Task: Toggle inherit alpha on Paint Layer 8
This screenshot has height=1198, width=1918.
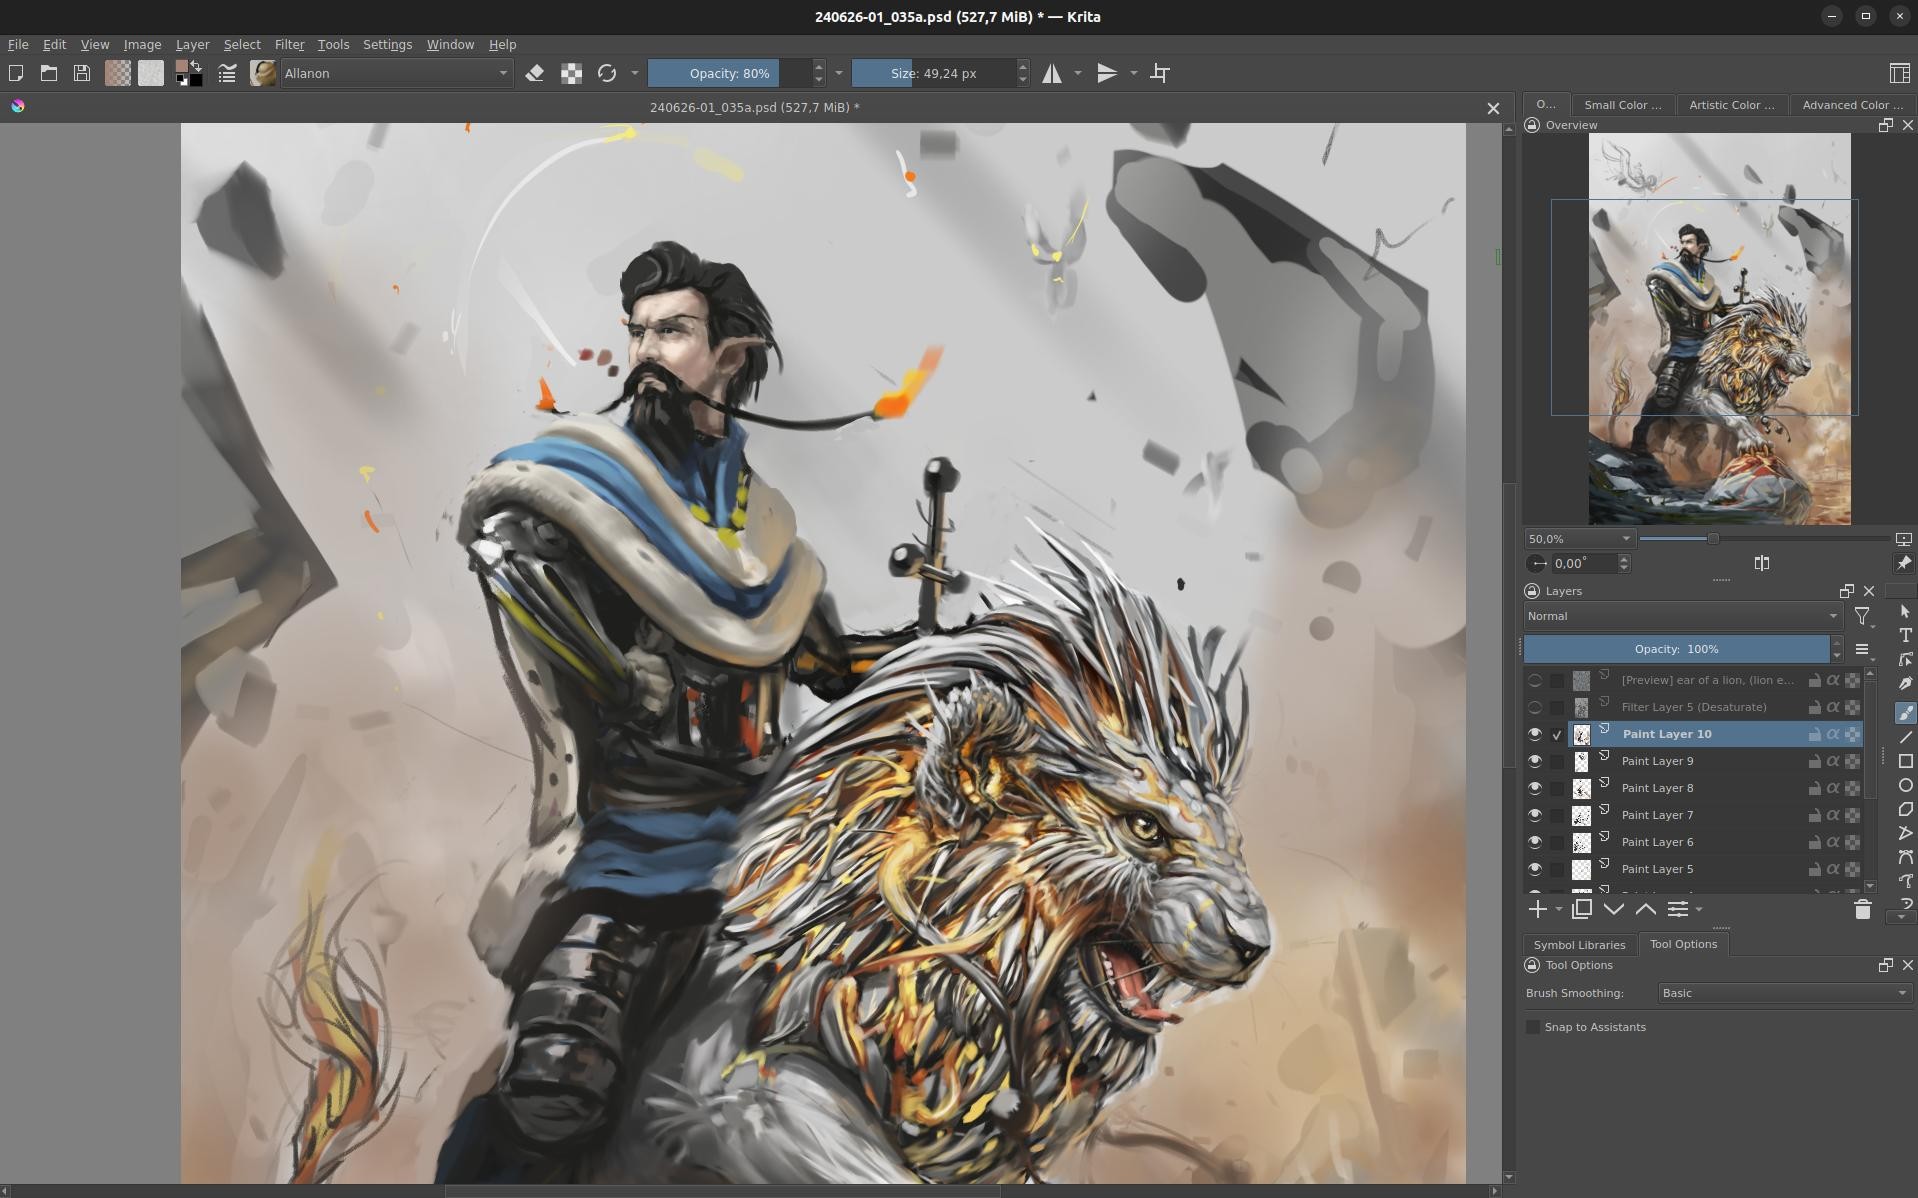Action: click(1833, 789)
